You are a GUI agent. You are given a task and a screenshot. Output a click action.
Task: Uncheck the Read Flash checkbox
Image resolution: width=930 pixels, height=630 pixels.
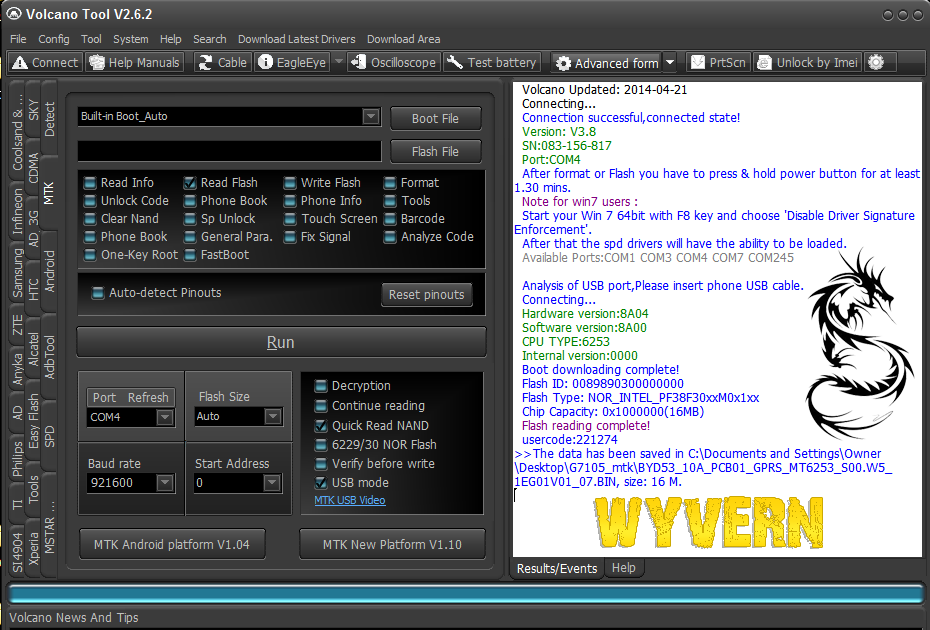tap(190, 183)
